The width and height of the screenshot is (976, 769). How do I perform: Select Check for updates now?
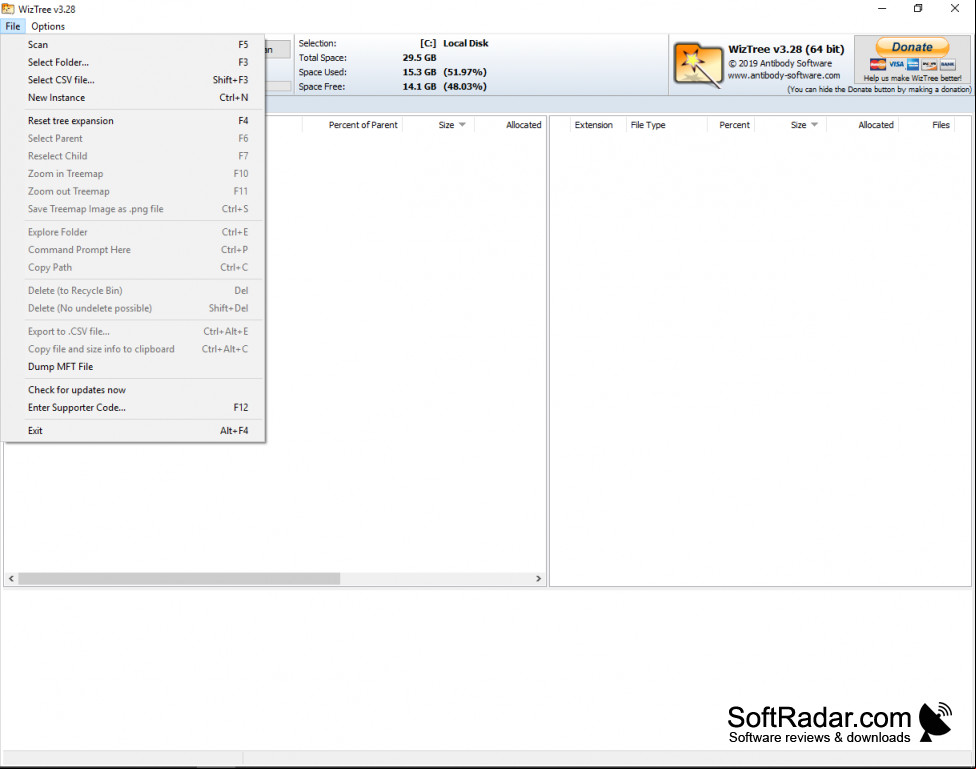point(133,390)
